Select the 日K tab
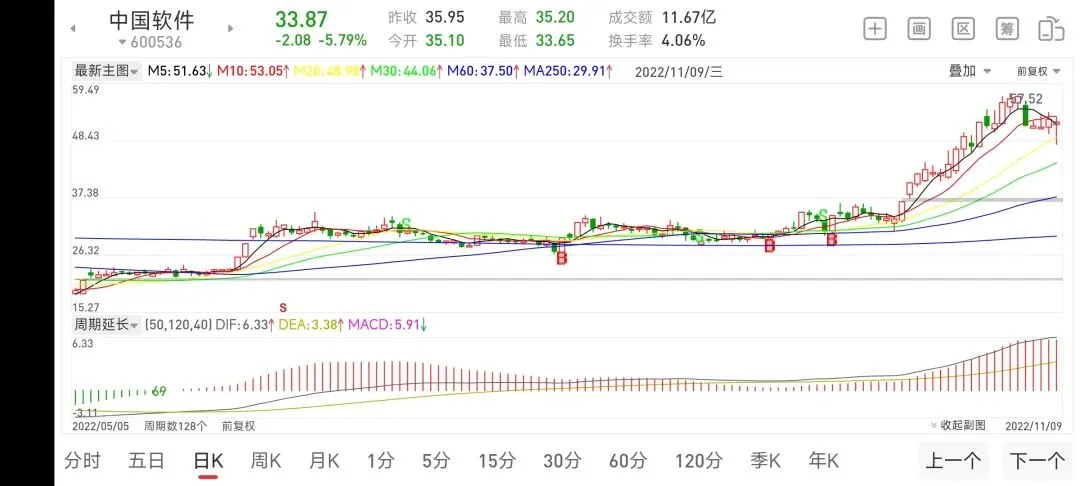This screenshot has height=486, width=1080. pos(208,461)
